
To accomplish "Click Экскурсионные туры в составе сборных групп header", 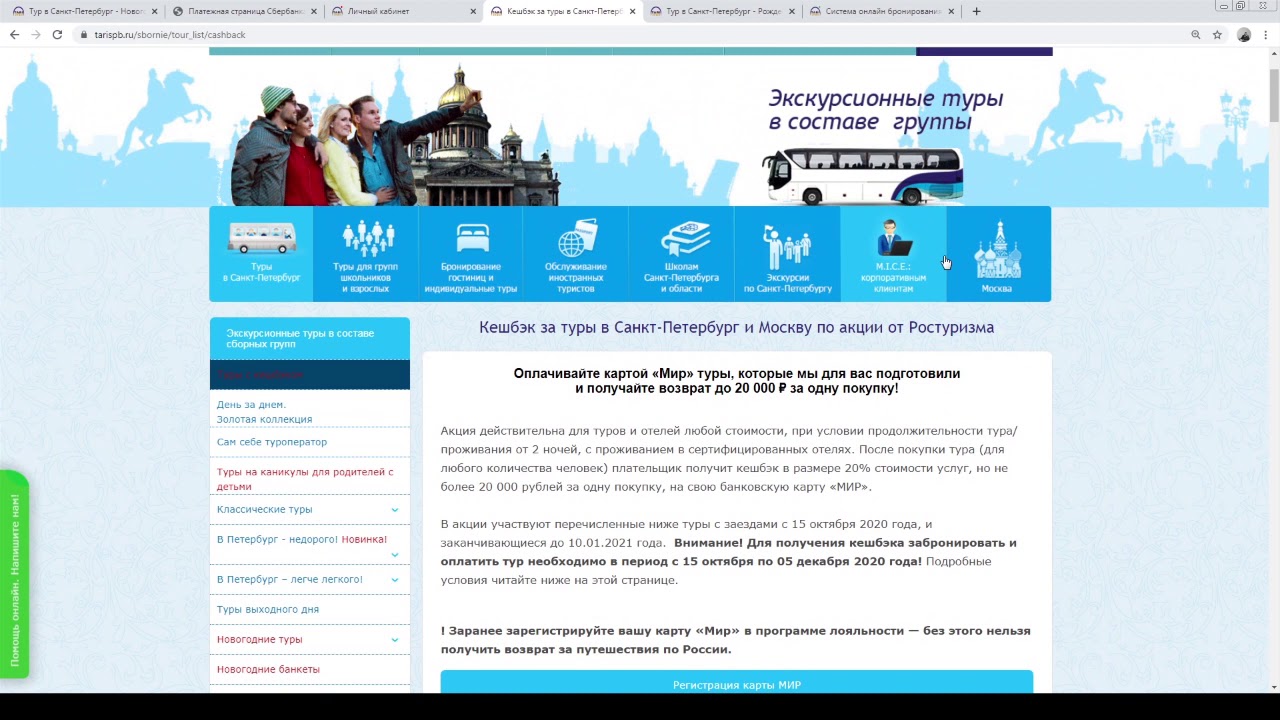I will point(310,338).
